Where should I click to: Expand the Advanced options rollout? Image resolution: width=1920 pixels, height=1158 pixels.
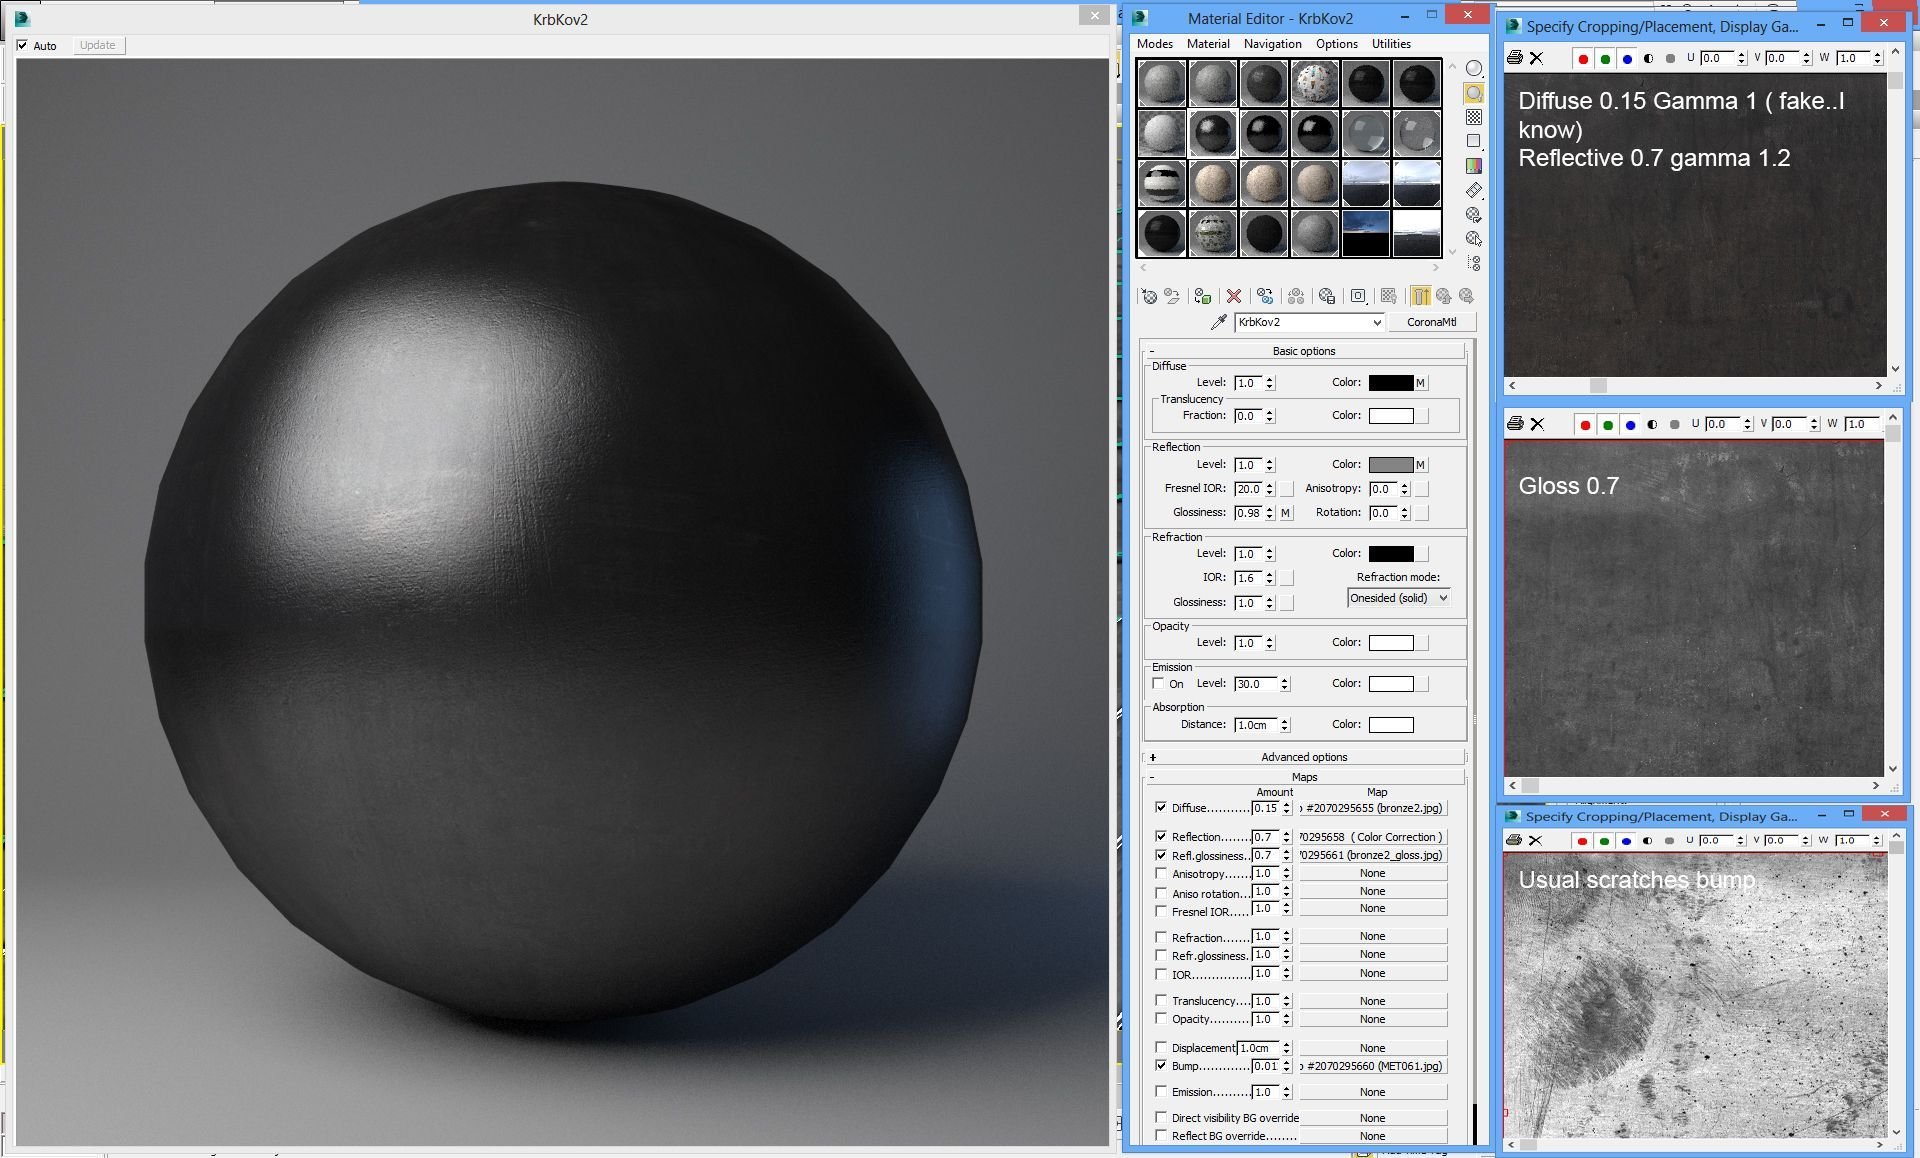pyautogui.click(x=1304, y=757)
